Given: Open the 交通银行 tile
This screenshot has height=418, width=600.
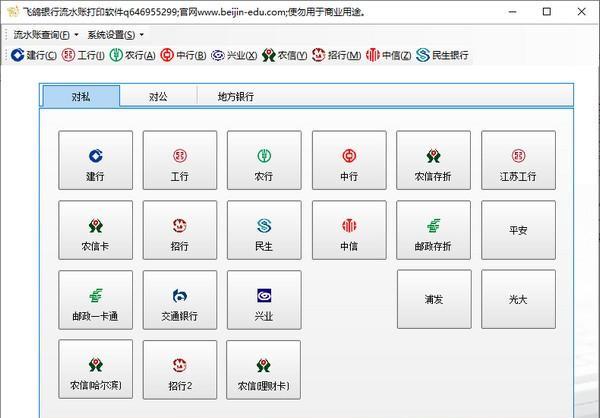Looking at the screenshot, I should click(x=180, y=300).
